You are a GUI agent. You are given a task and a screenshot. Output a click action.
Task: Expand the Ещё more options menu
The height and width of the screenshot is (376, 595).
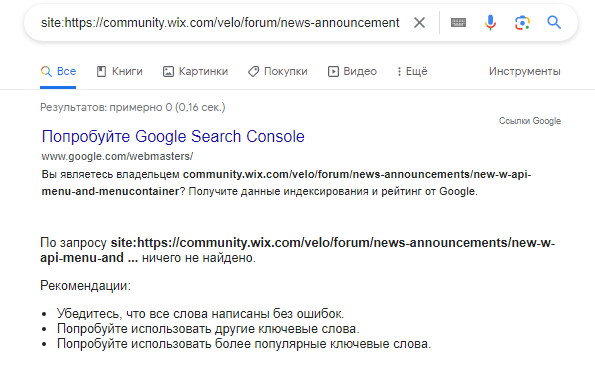click(412, 71)
